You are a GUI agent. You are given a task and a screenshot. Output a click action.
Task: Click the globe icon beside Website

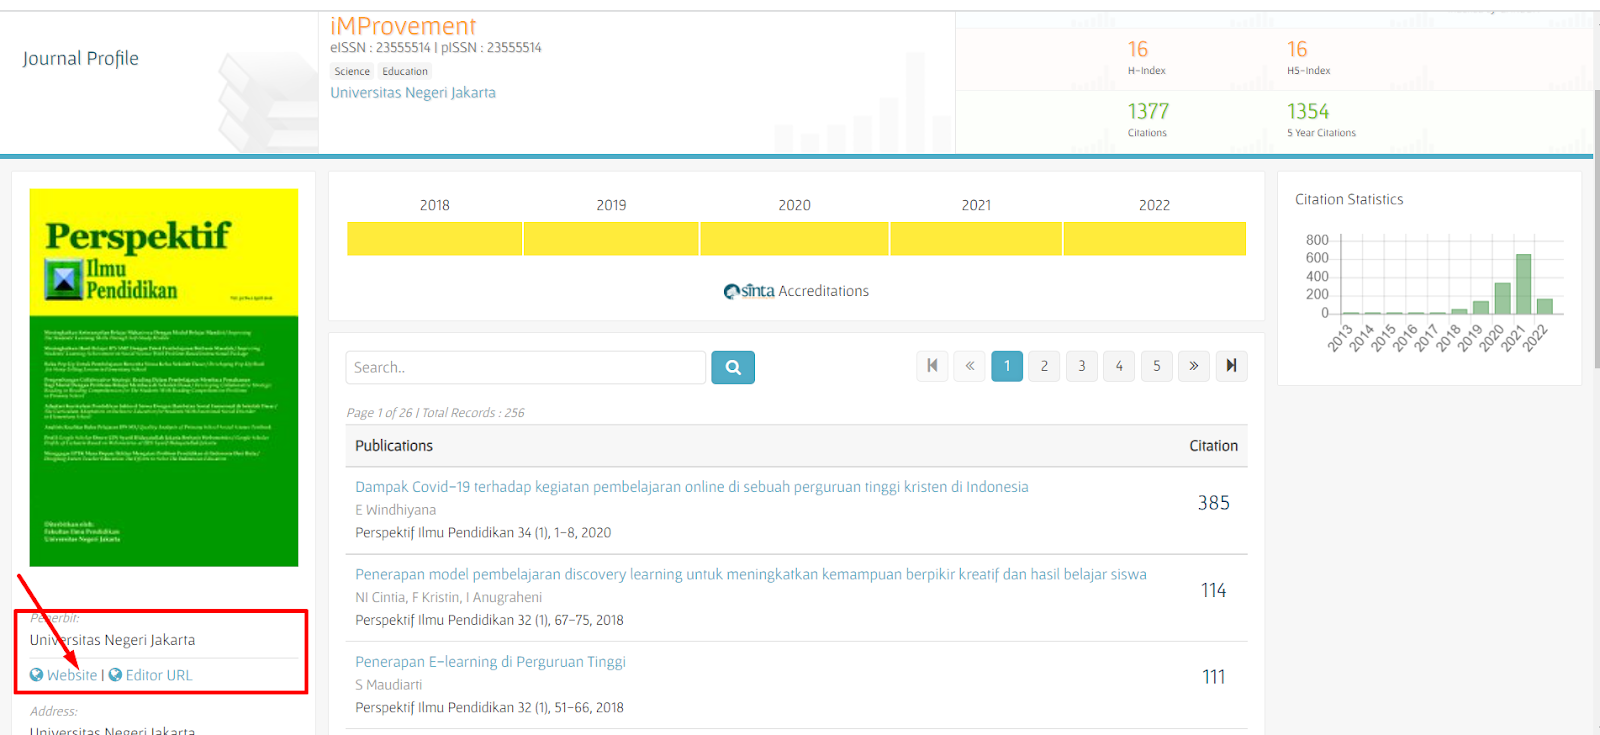coord(37,675)
